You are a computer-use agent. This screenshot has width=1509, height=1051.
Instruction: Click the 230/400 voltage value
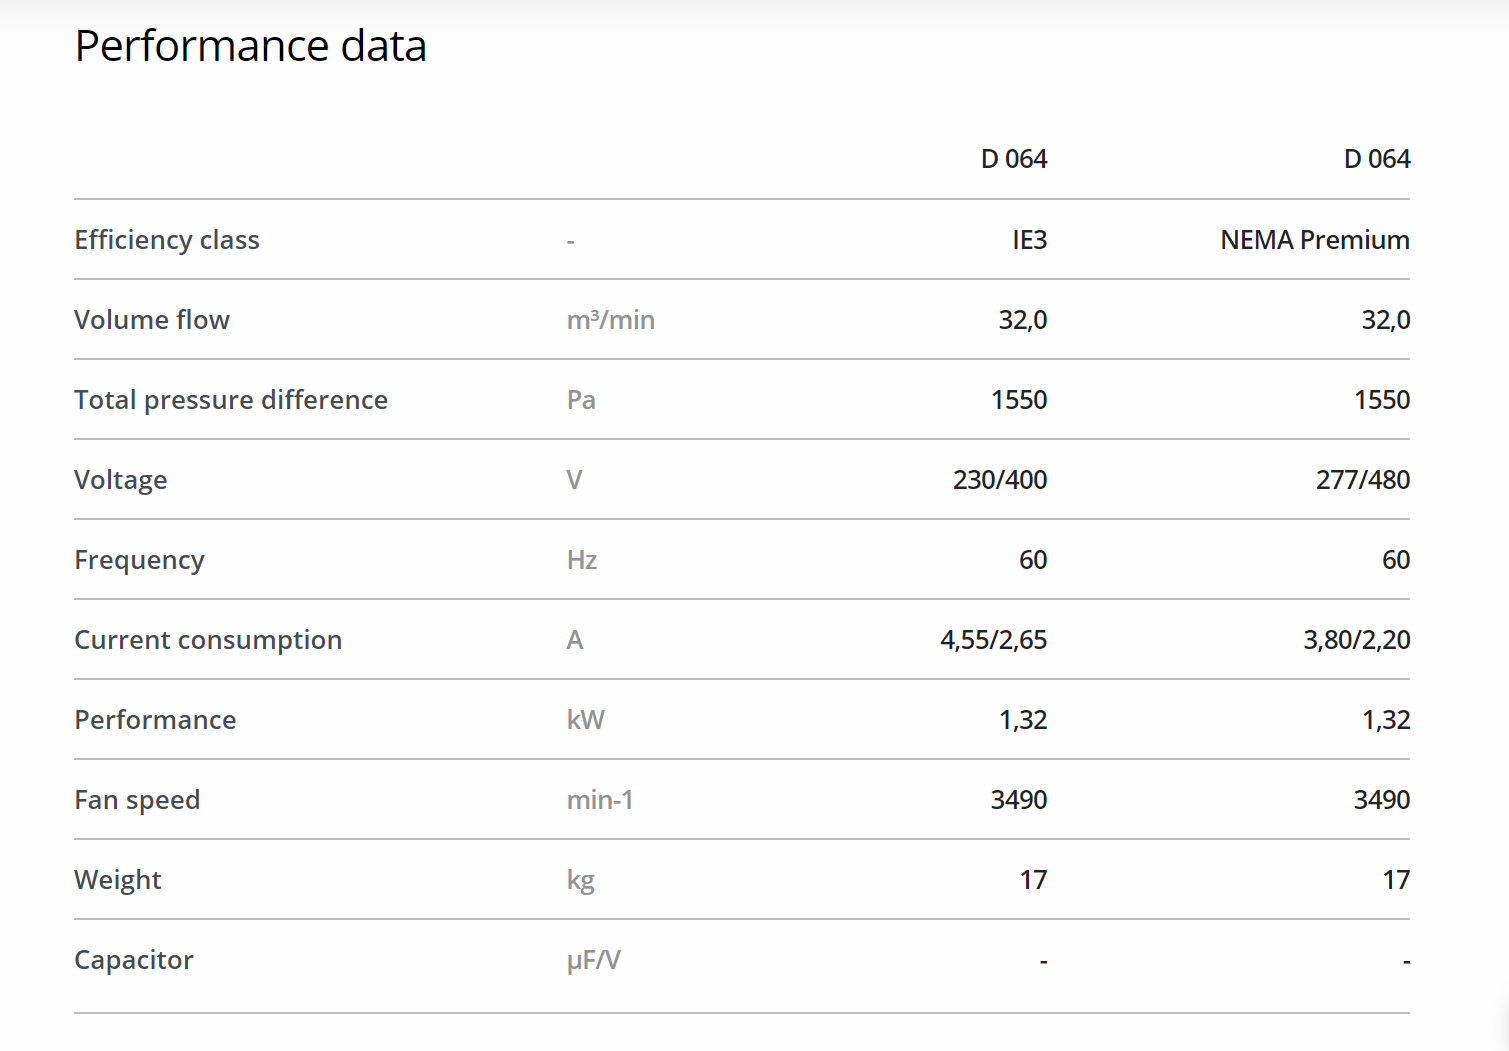(999, 480)
